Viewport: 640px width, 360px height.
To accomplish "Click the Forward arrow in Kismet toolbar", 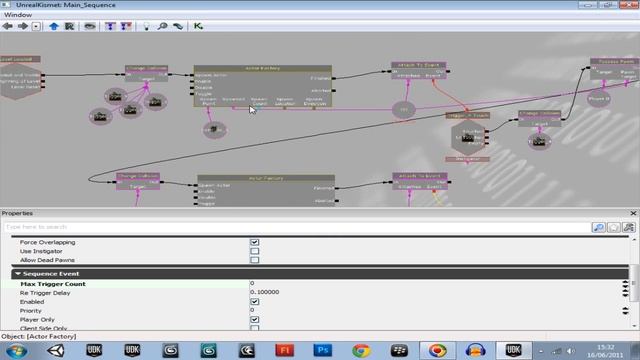I will point(22,26).
